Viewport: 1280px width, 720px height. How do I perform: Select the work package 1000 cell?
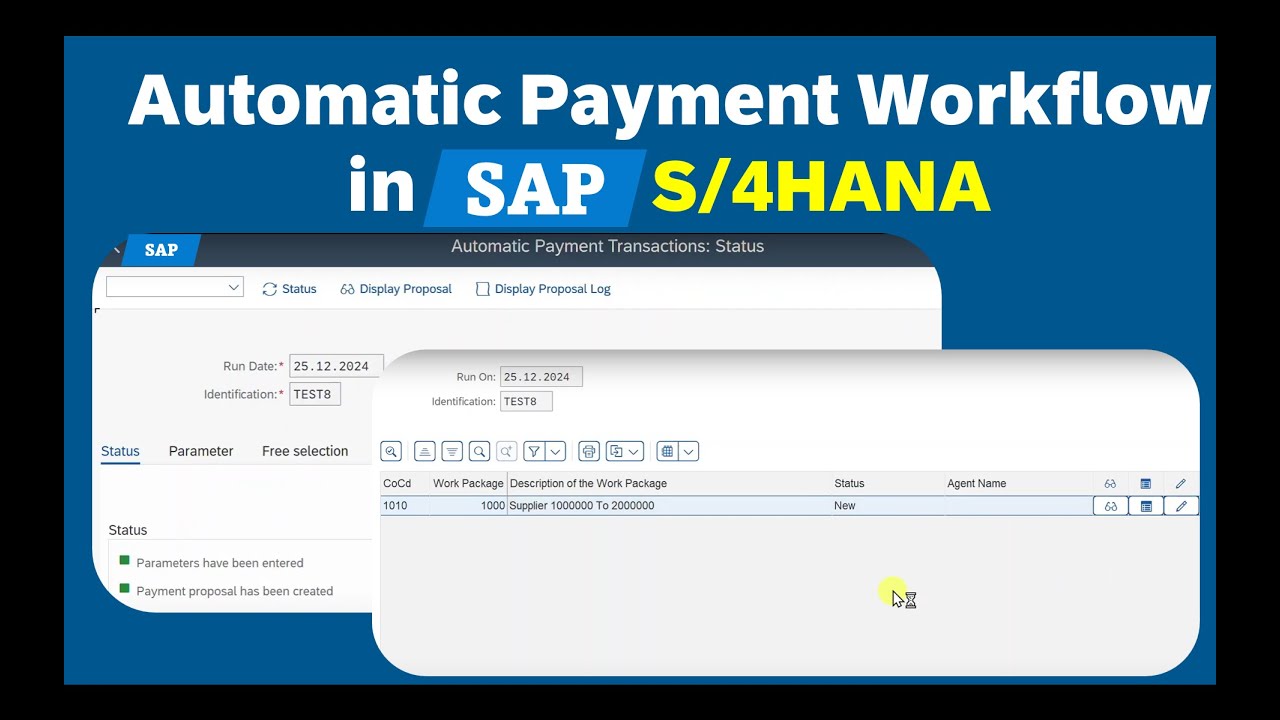coord(468,506)
